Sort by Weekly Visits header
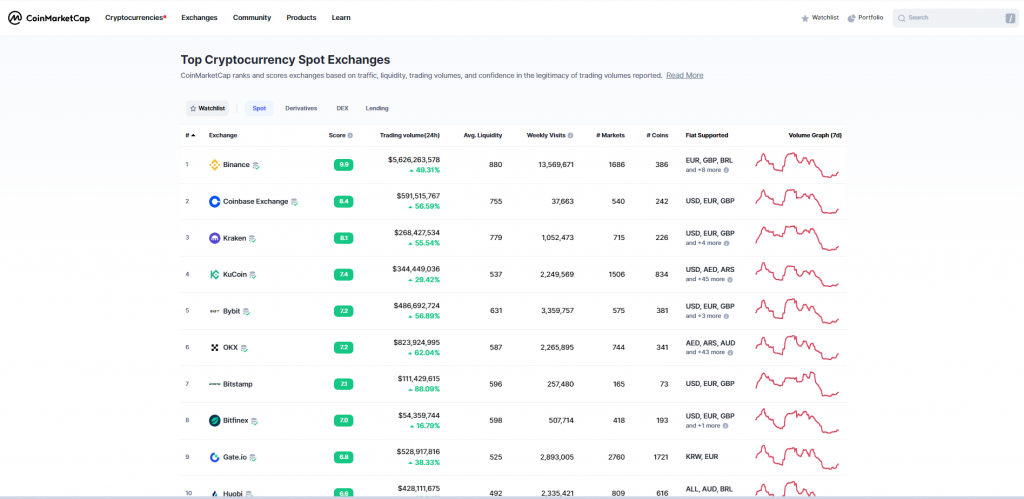Image resolution: width=1024 pixels, height=499 pixels. click(546, 135)
